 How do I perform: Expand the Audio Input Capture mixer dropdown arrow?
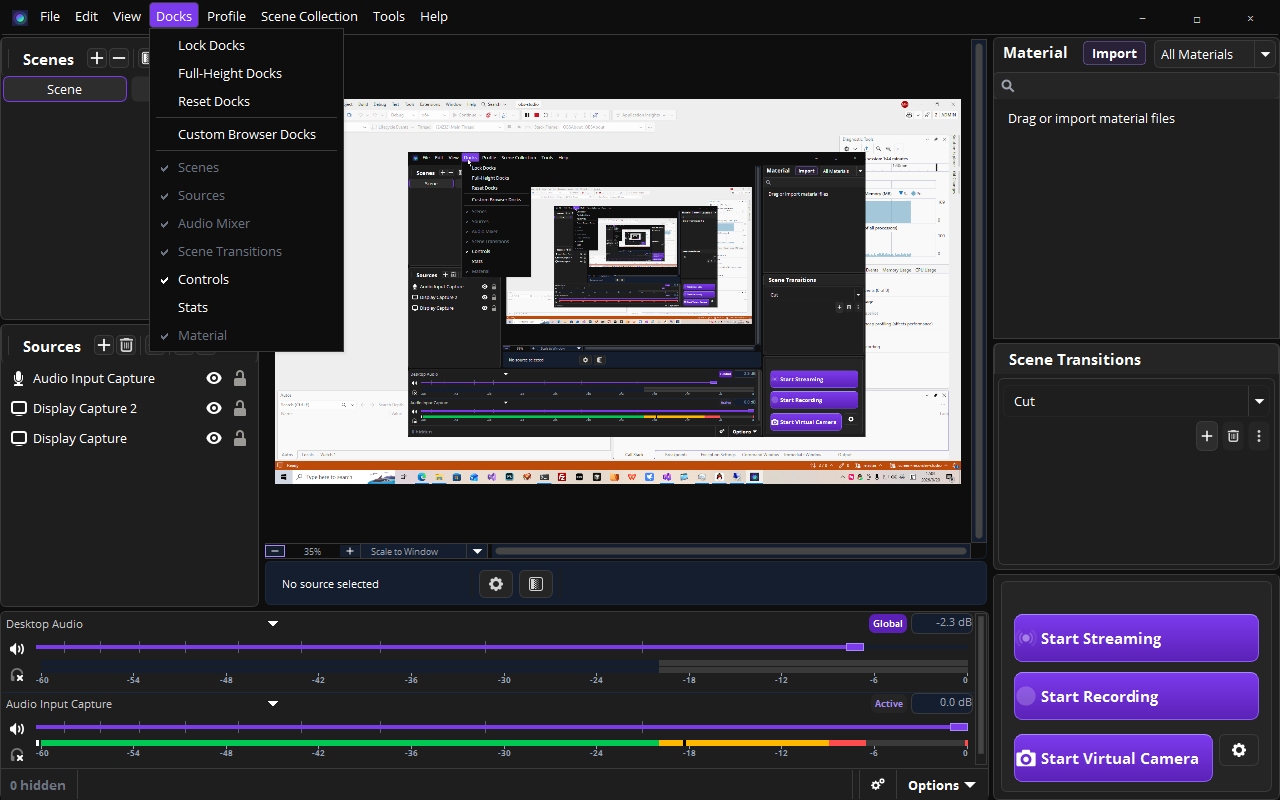point(272,704)
